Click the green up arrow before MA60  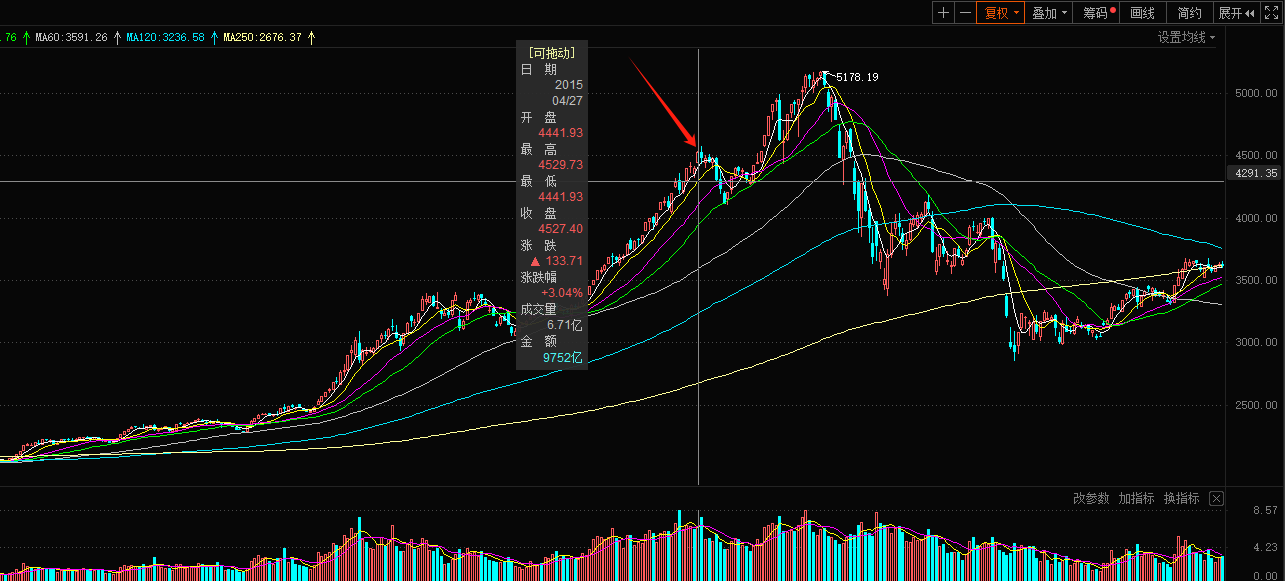24,37
